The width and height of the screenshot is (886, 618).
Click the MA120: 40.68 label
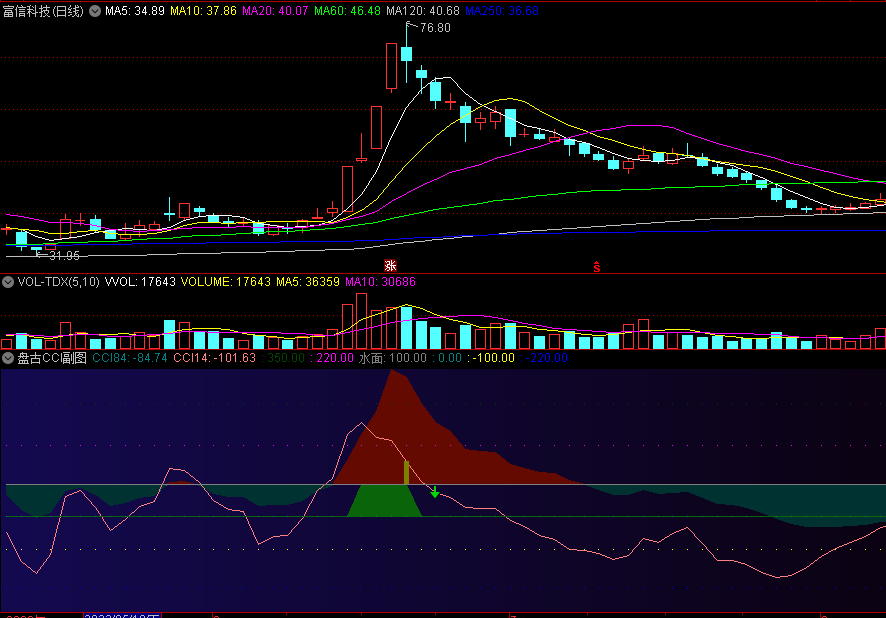(423, 11)
